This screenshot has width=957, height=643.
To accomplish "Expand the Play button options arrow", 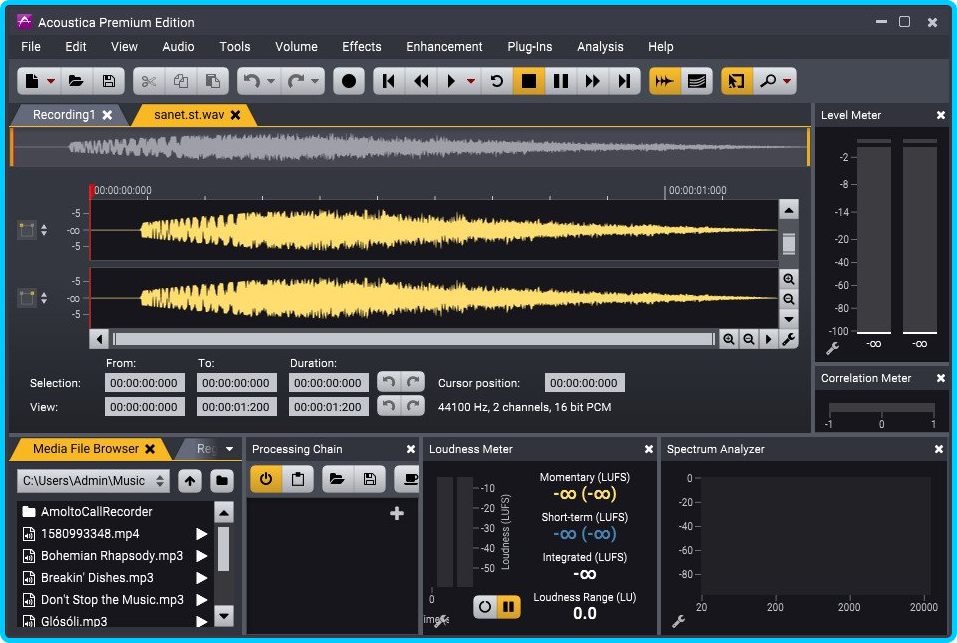I will click(x=471, y=81).
